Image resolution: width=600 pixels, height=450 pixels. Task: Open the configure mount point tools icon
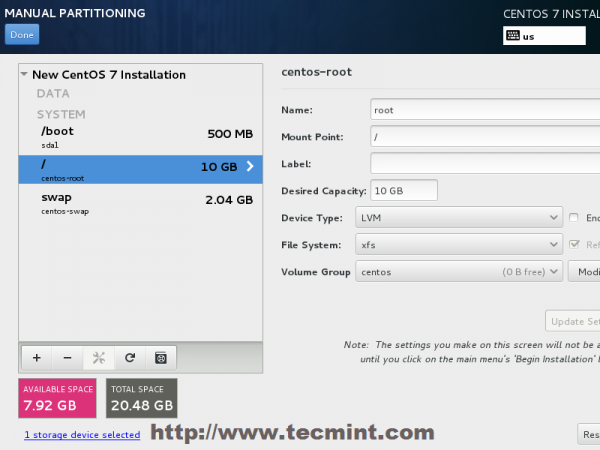[98, 357]
